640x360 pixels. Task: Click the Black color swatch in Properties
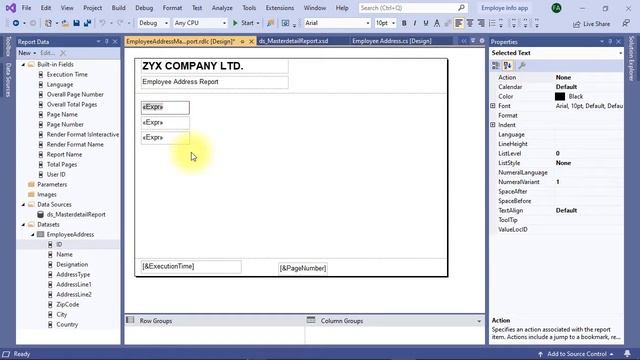560,96
